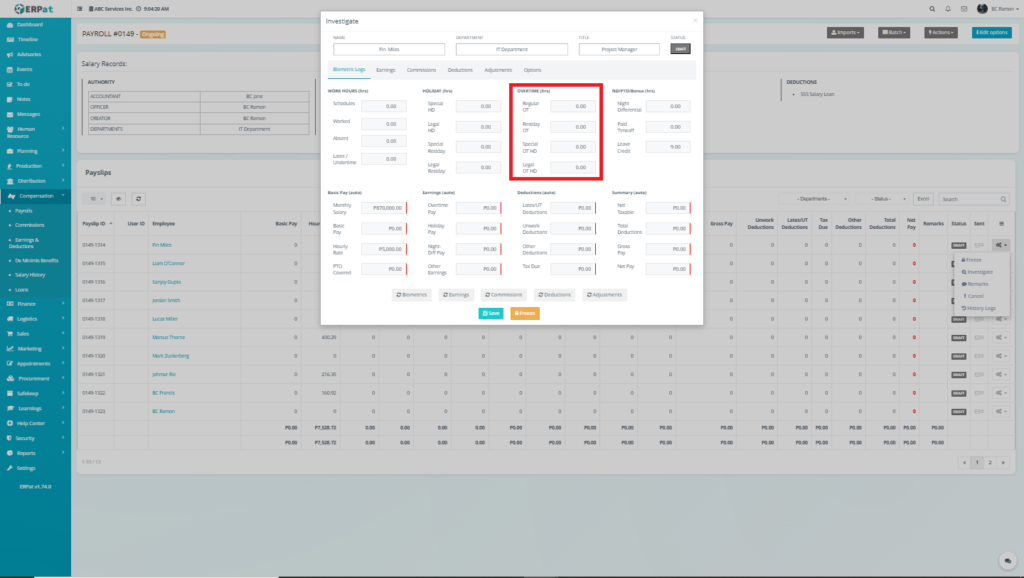The image size is (1024, 578).
Task: Toggle column visibility eye button in Payslips
Action: [118, 199]
